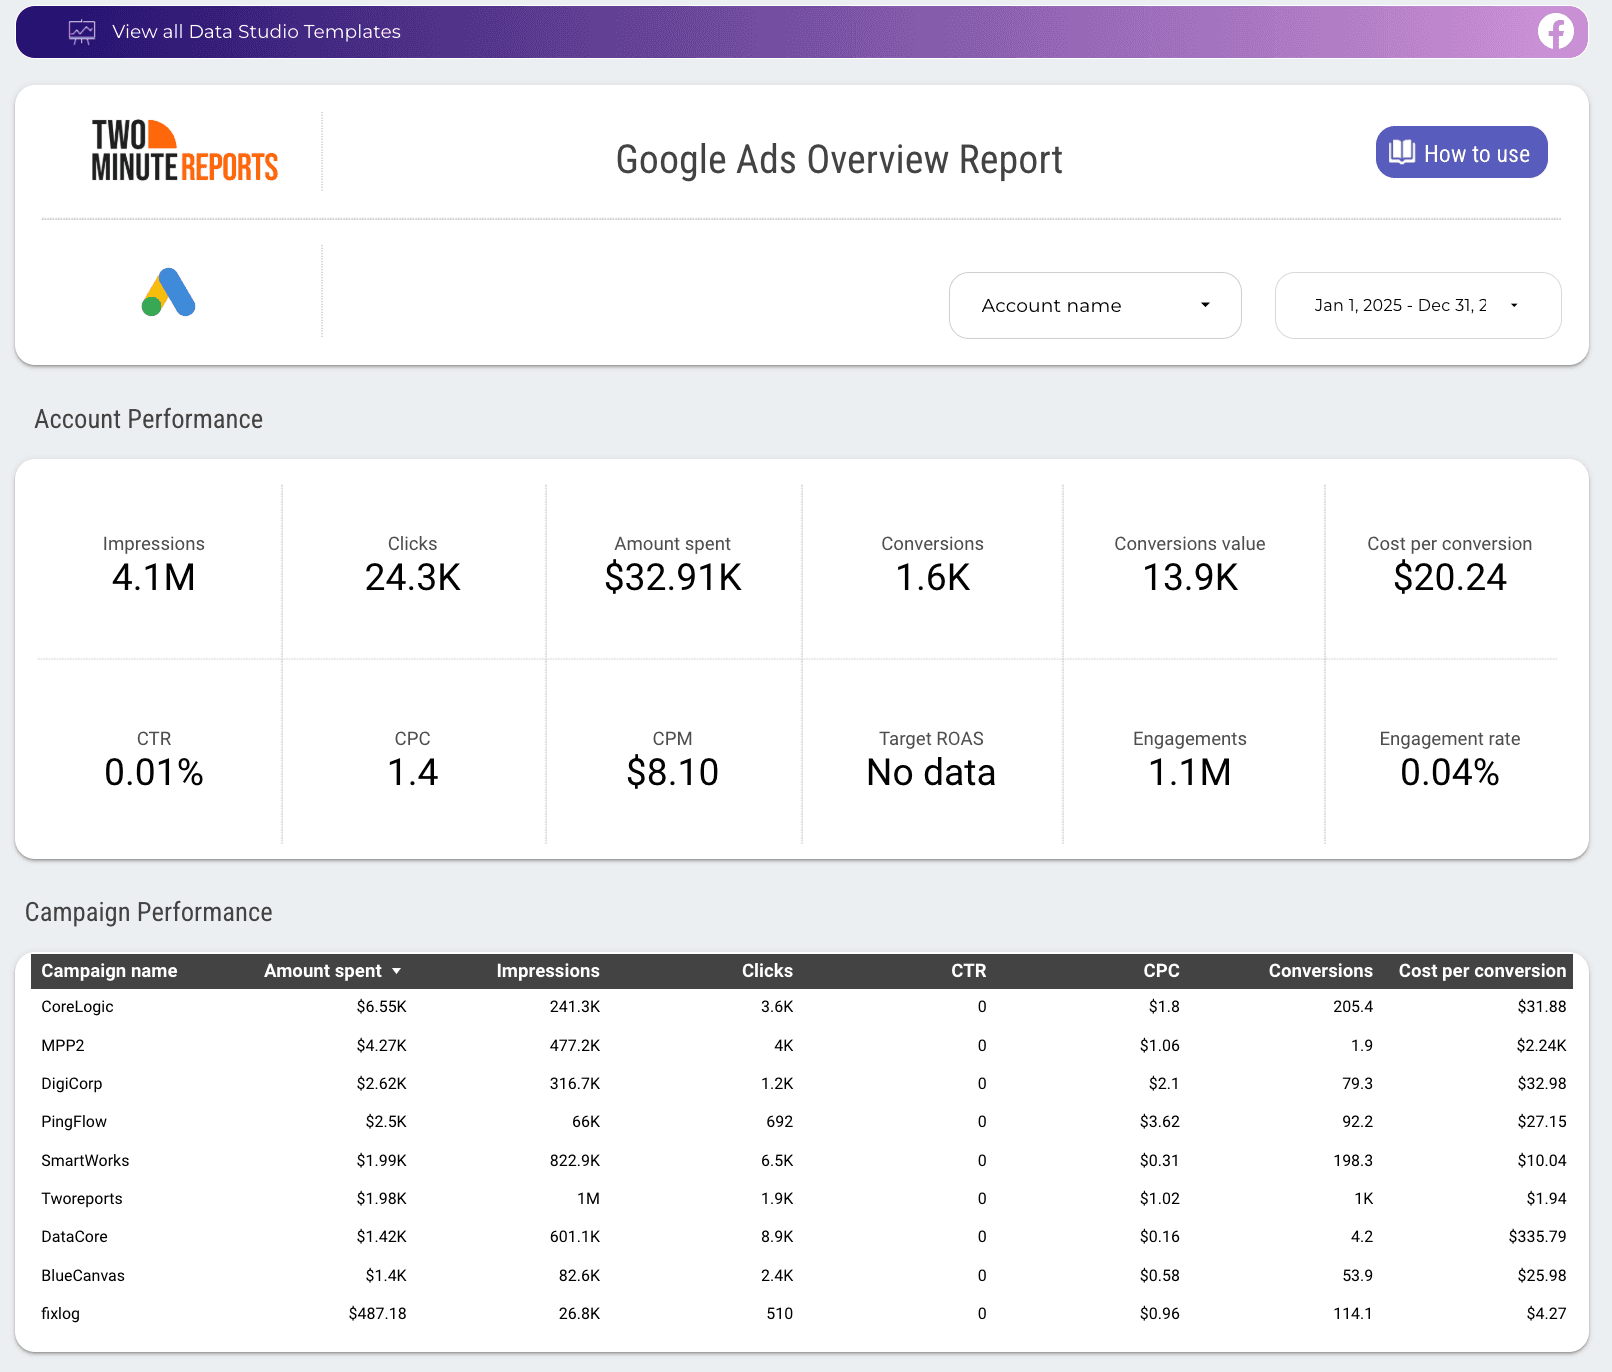Click the chevron on the date range selector
This screenshot has width=1612, height=1372.
[x=1513, y=305]
